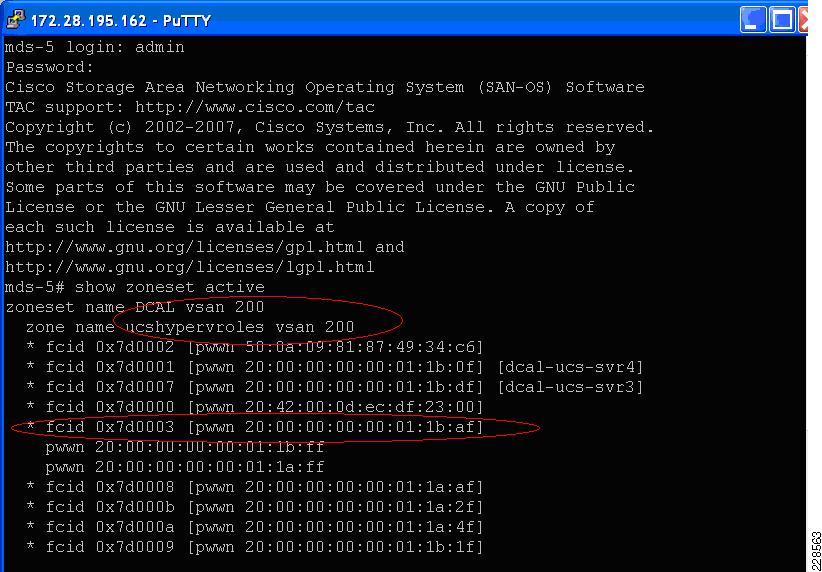Click the lgpl.html URL line

click(x=190, y=266)
